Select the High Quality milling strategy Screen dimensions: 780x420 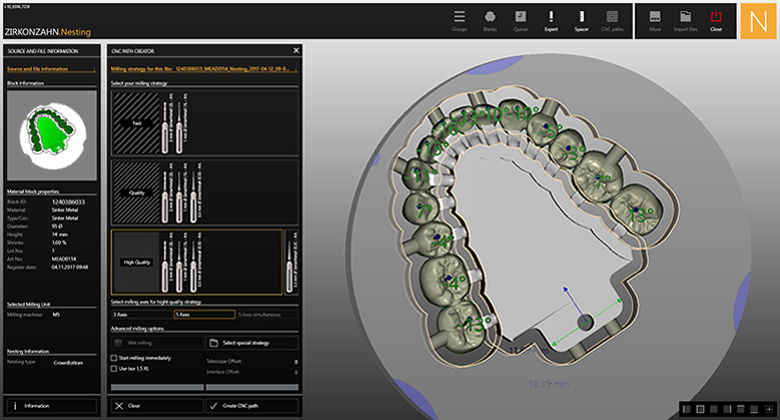(137, 262)
